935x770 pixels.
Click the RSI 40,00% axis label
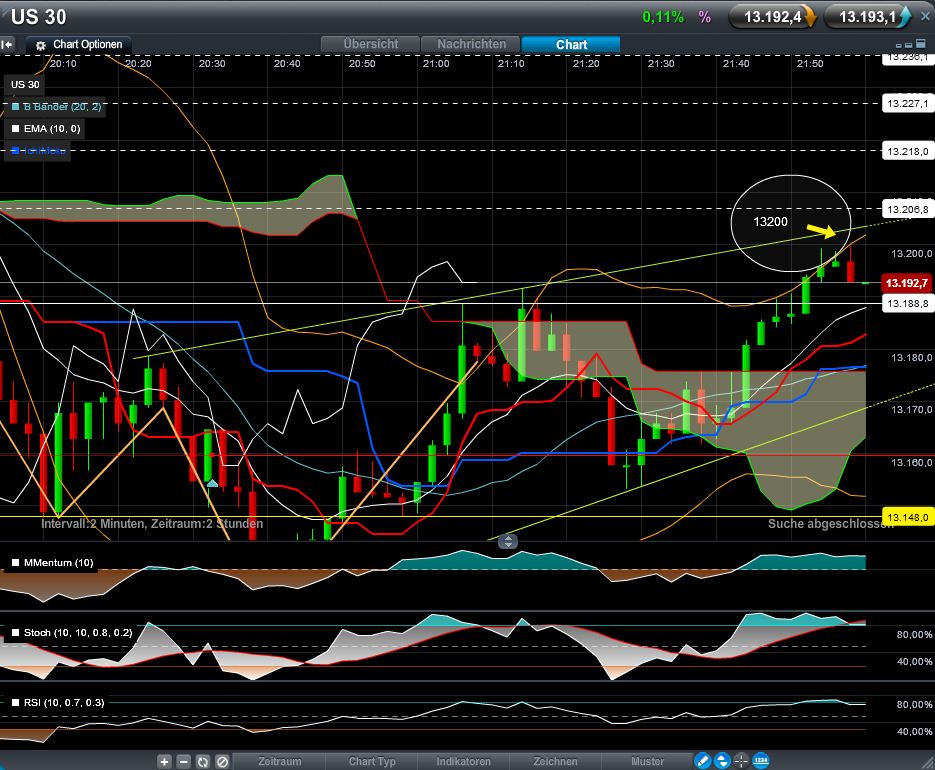(914, 731)
